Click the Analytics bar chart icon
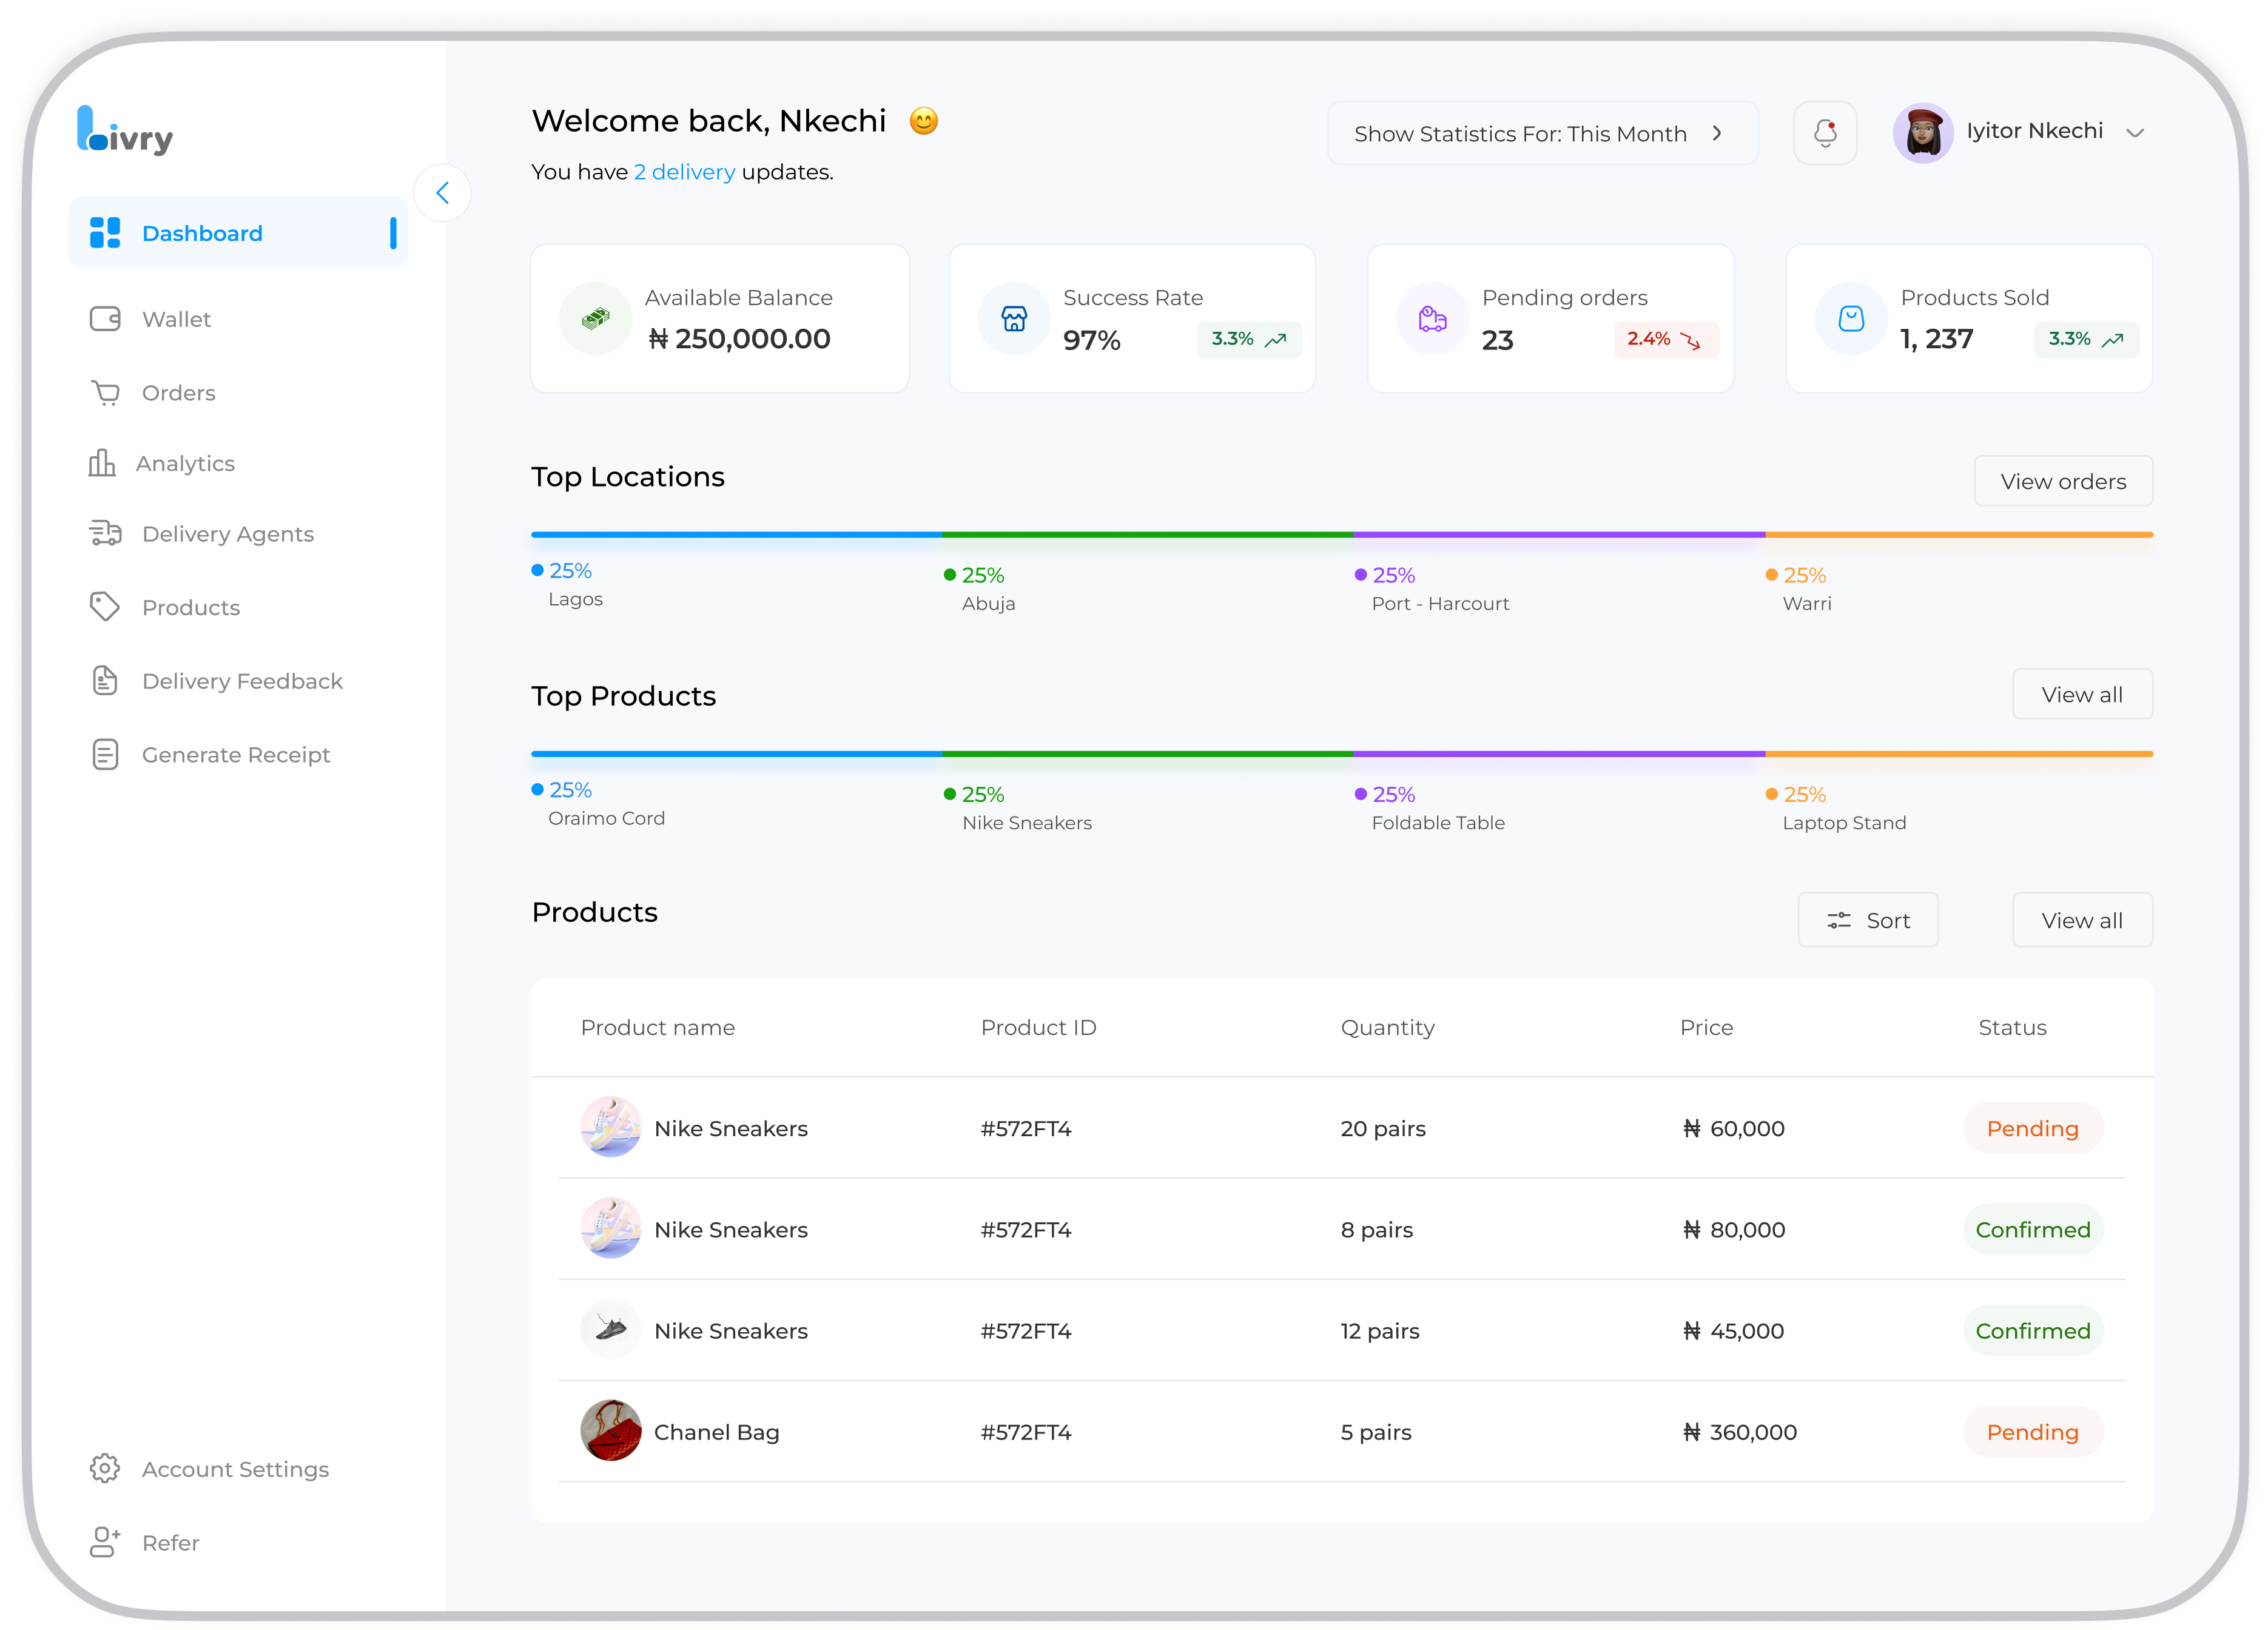 coord(102,462)
